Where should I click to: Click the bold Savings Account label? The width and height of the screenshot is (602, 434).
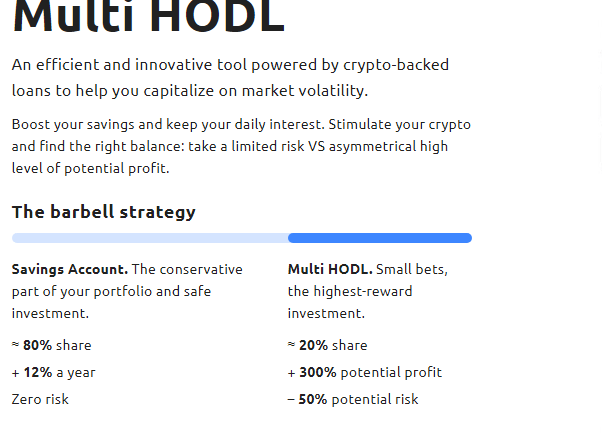click(70, 269)
